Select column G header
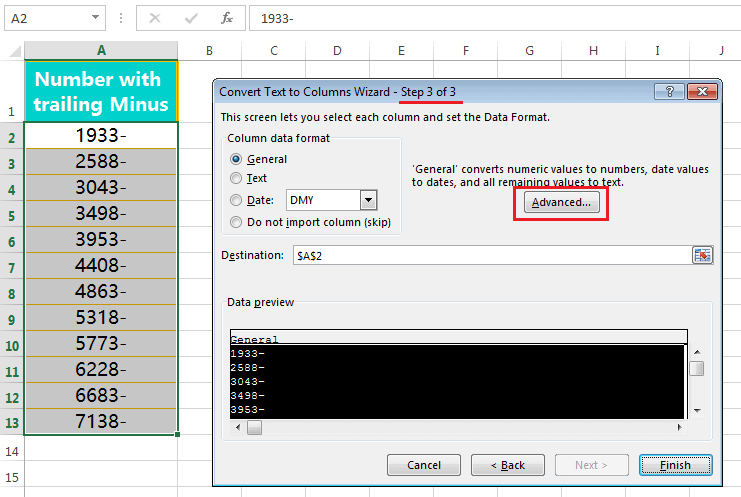The image size is (741, 497). (529, 51)
